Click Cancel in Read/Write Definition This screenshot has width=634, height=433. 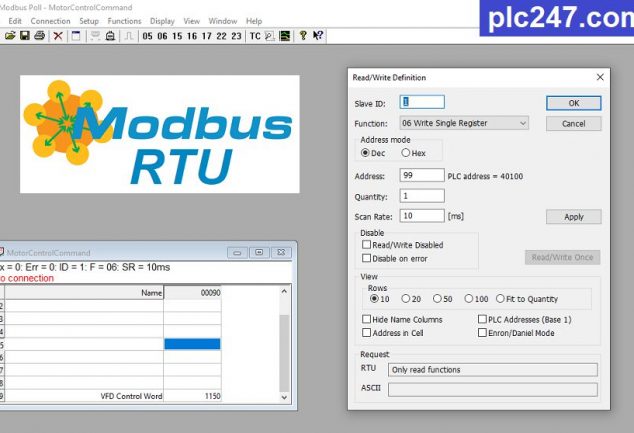click(574, 124)
